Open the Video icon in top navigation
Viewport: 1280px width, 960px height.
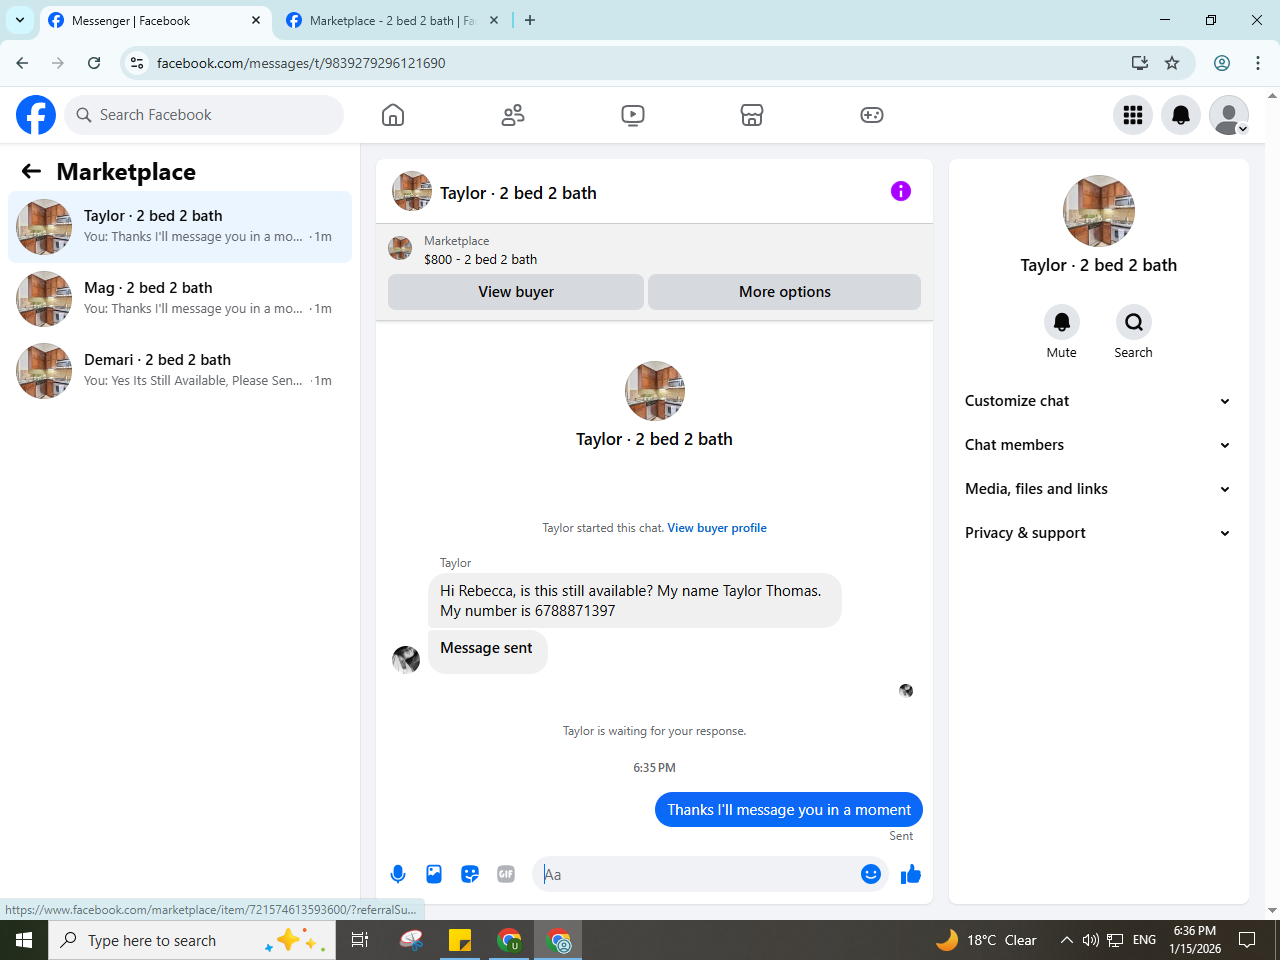(x=633, y=115)
